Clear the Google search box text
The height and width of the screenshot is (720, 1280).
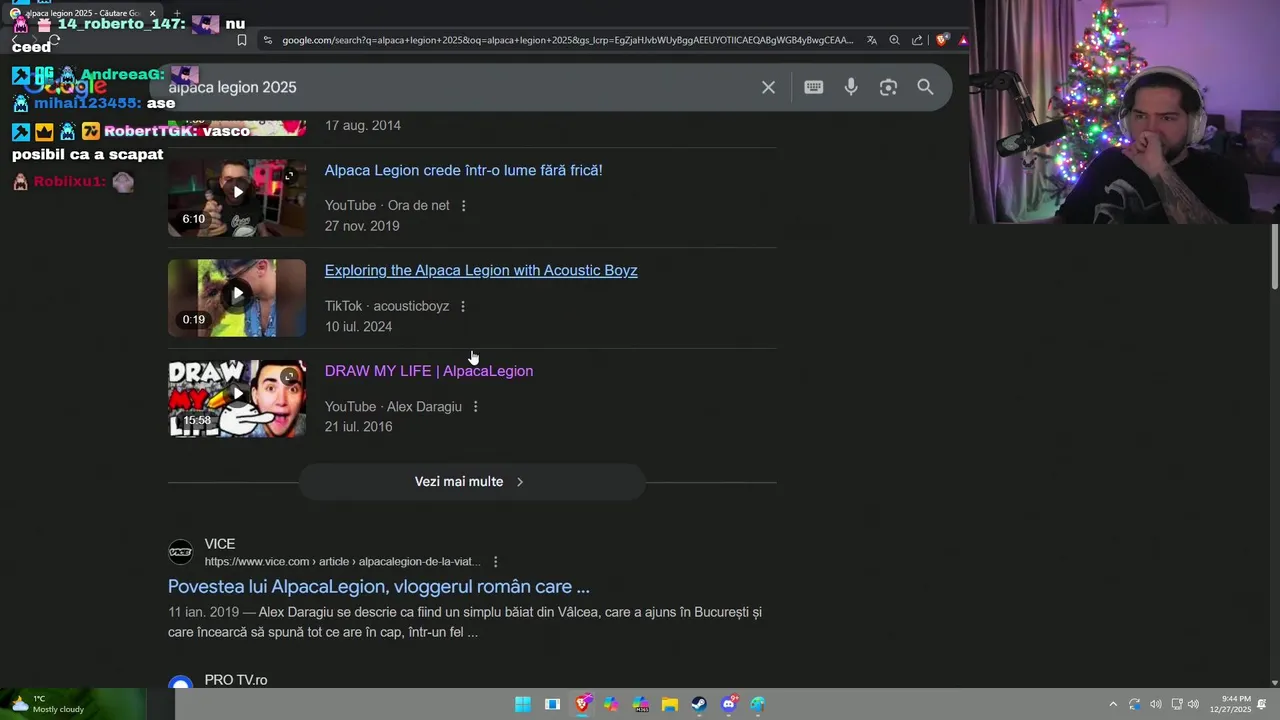[768, 87]
